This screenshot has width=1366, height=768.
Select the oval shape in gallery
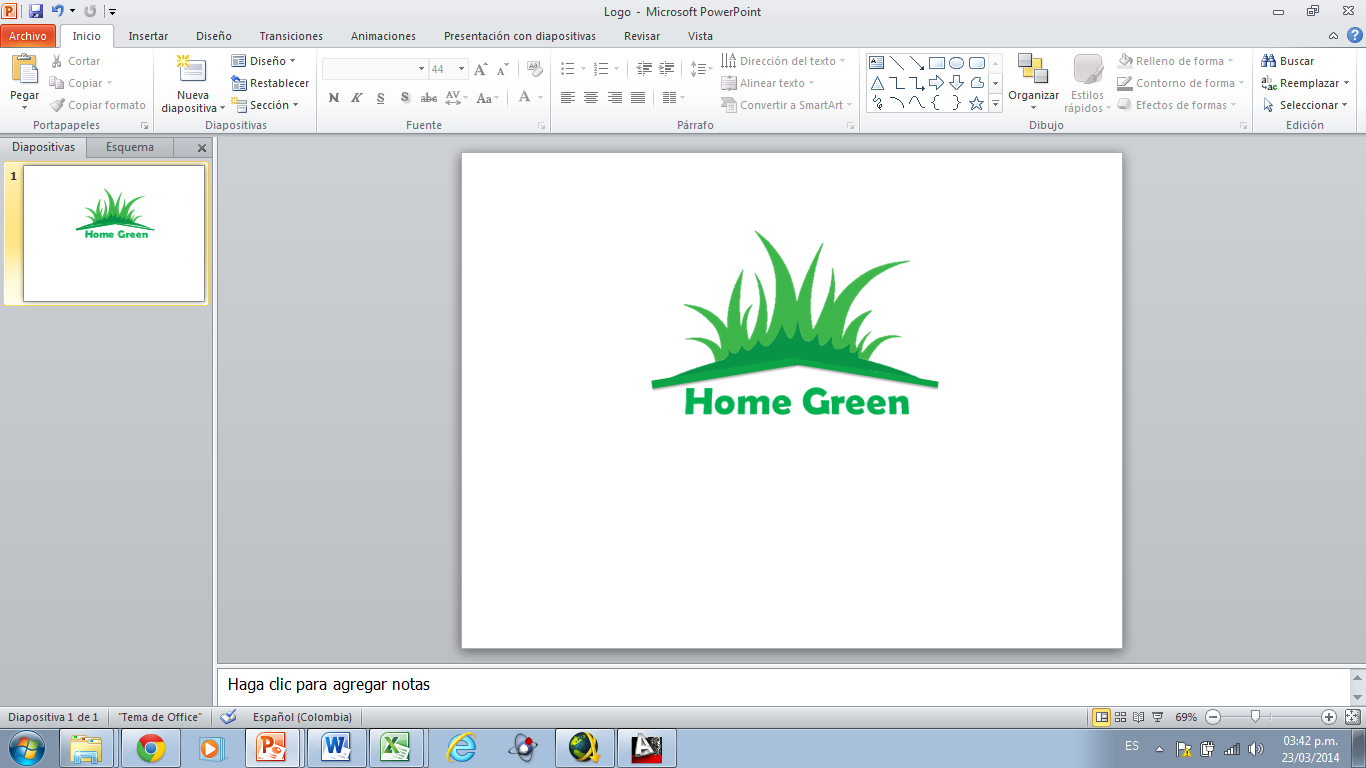[957, 62]
